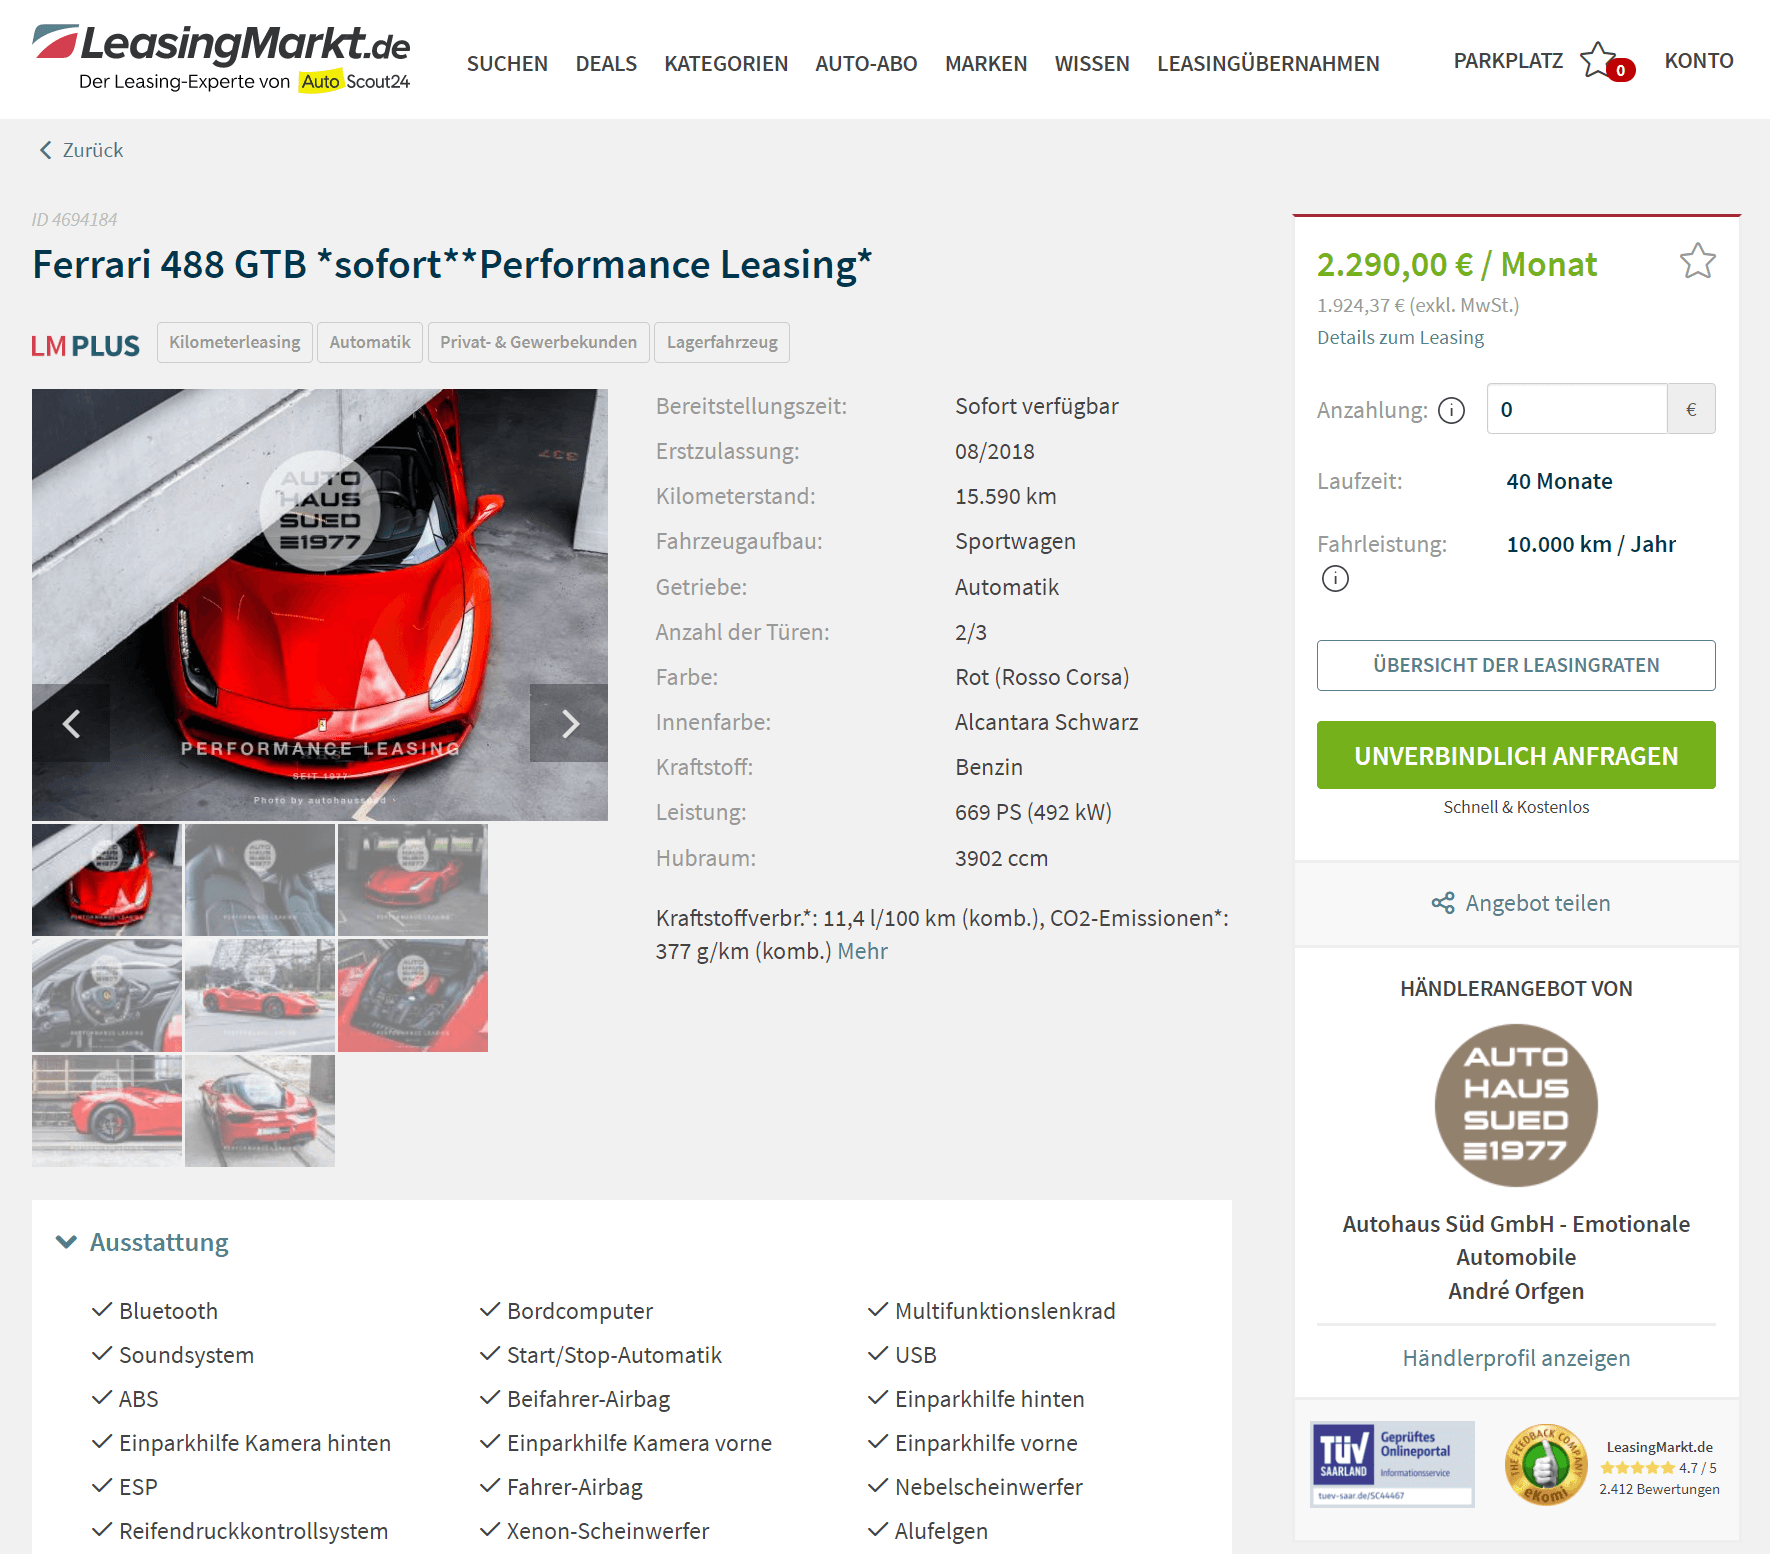The image size is (1770, 1554).
Task: Go back using the Zurück chevron
Action: (45, 150)
